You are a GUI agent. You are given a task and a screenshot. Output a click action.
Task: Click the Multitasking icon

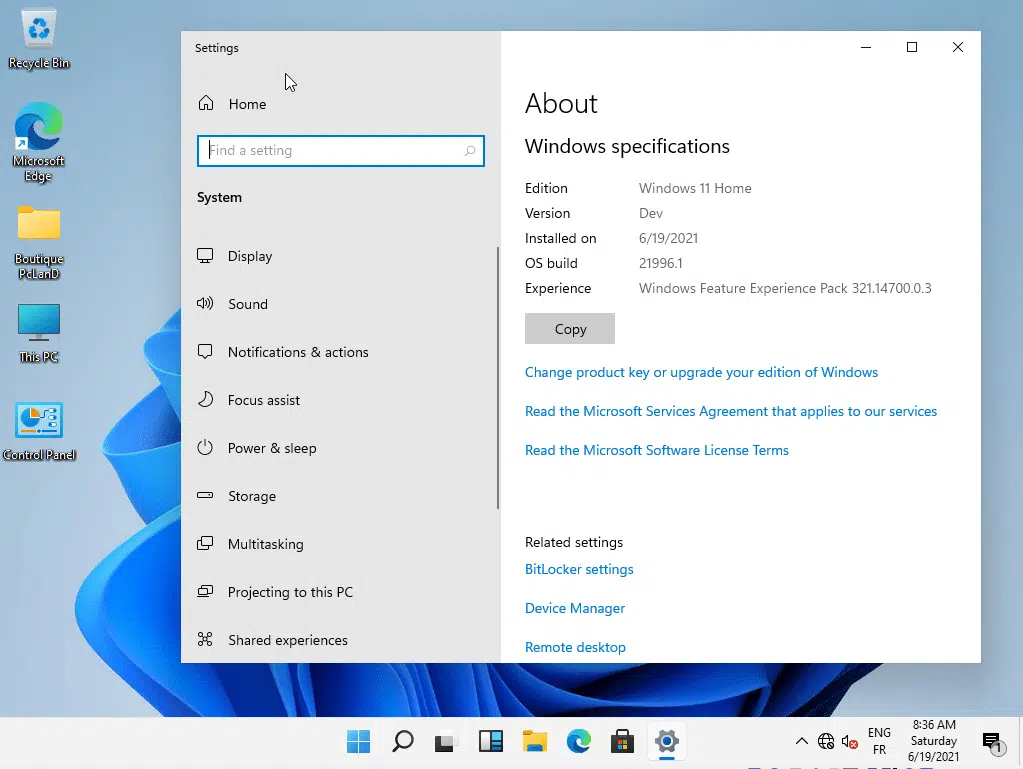click(x=205, y=543)
